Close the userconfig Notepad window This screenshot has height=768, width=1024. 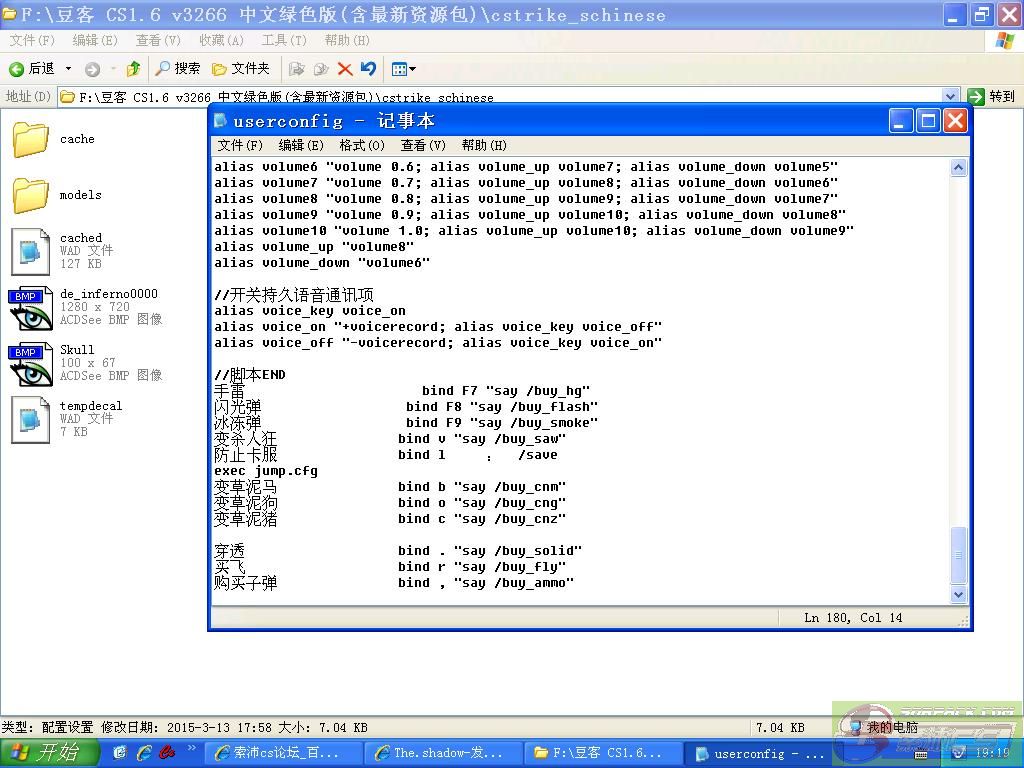(x=955, y=121)
